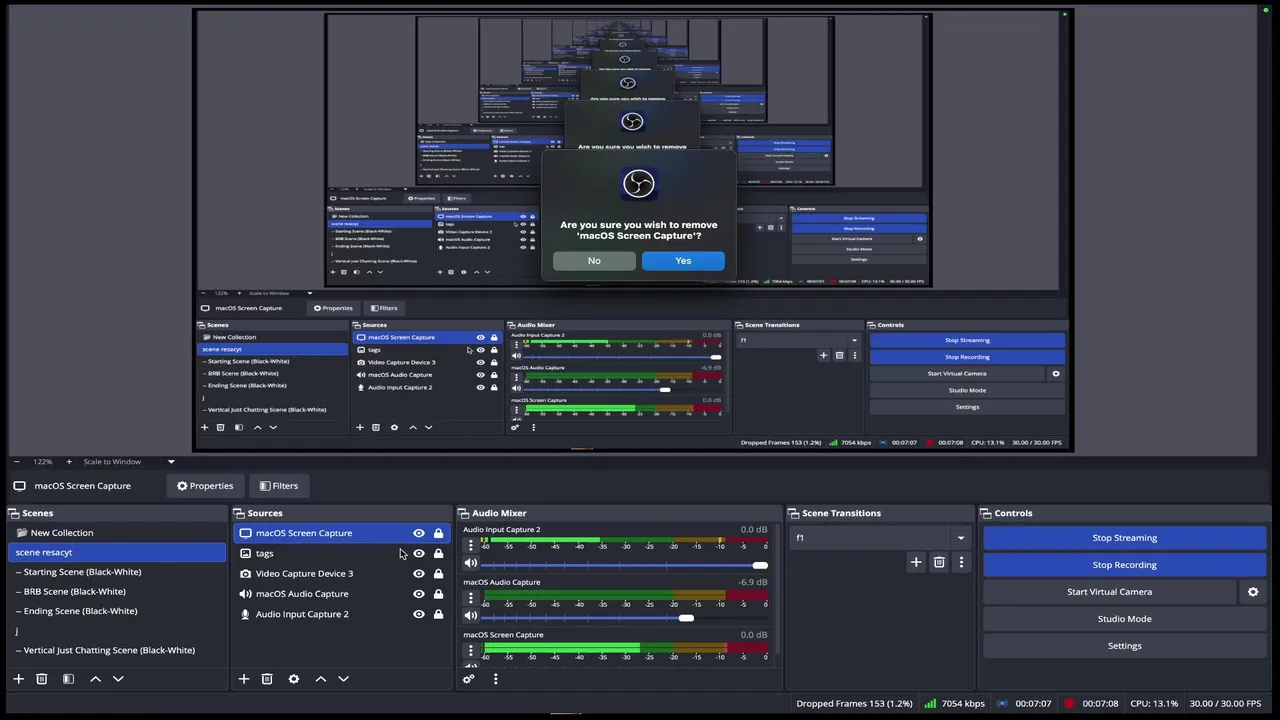Viewport: 1280px width, 720px height.
Task: Click 'CPU: 13.1%' in status bar
Action: click(1153, 704)
